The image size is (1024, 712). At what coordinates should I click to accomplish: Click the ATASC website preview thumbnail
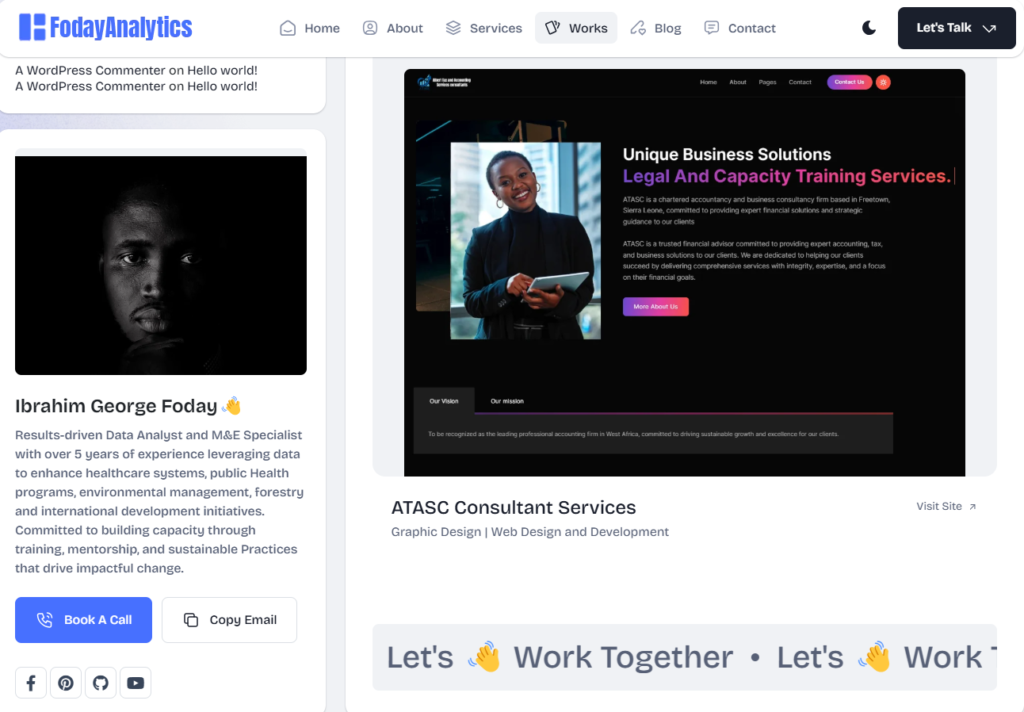pyautogui.click(x=684, y=272)
